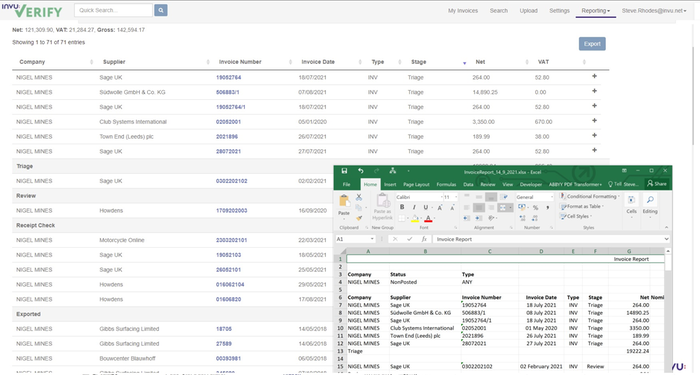Screen dimensions: 700x375
Task: Click the Percent Style icon
Action: click(x=535, y=208)
